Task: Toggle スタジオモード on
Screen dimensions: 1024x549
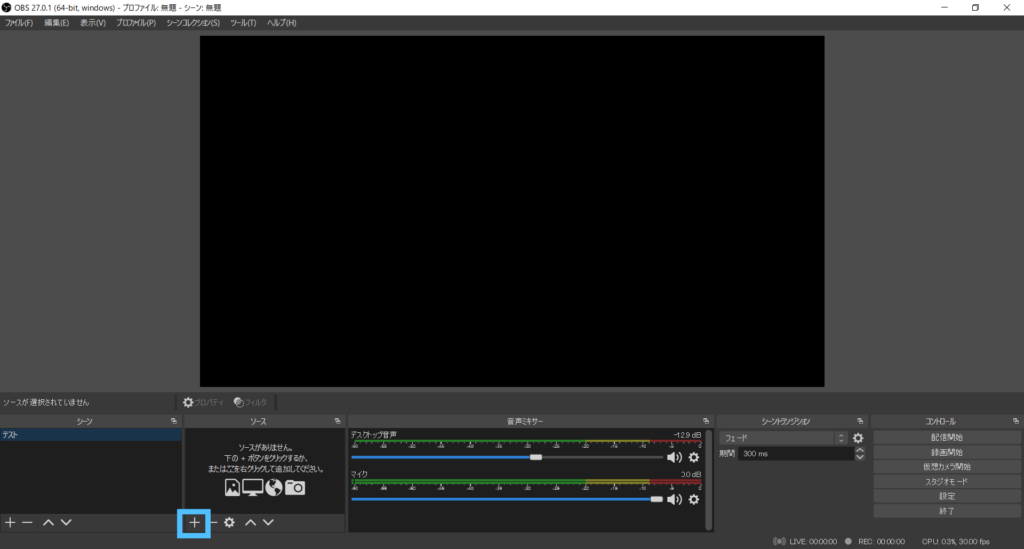Action: [x=946, y=481]
